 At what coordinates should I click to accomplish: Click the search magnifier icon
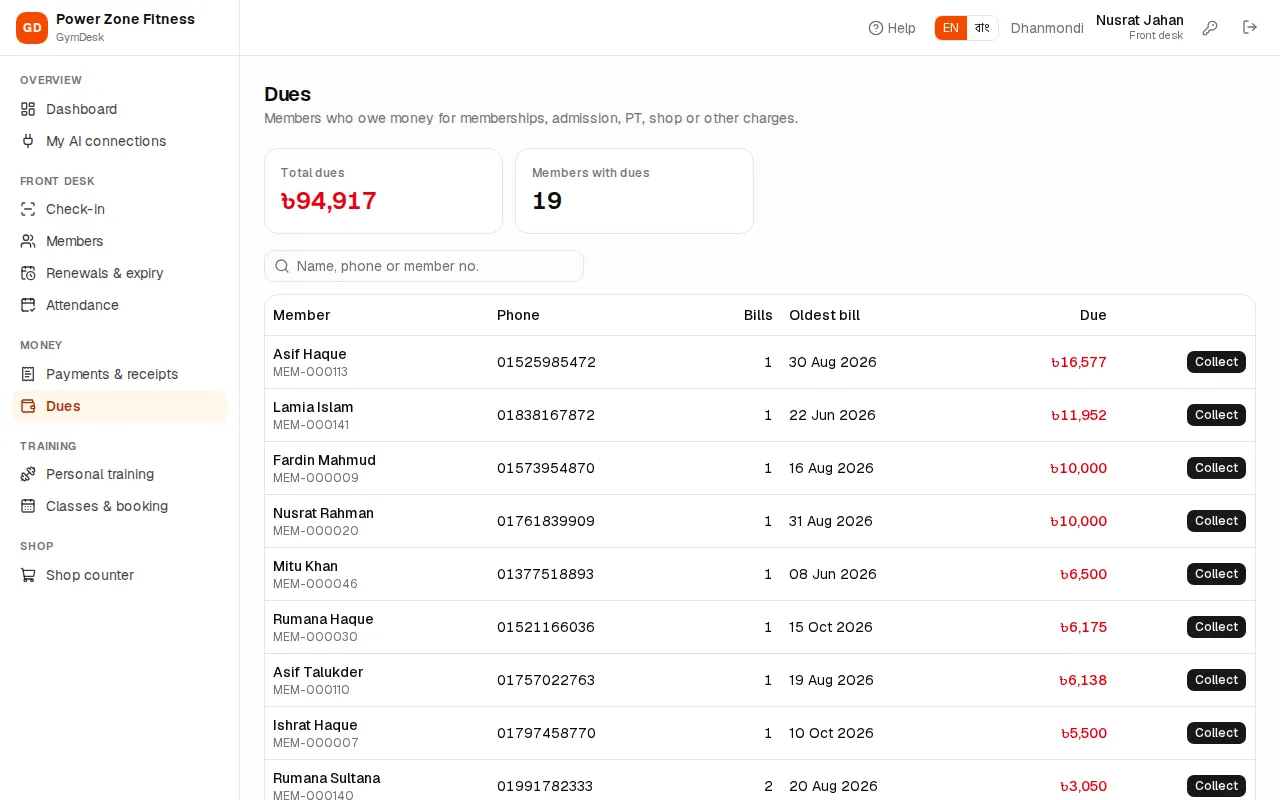click(282, 266)
